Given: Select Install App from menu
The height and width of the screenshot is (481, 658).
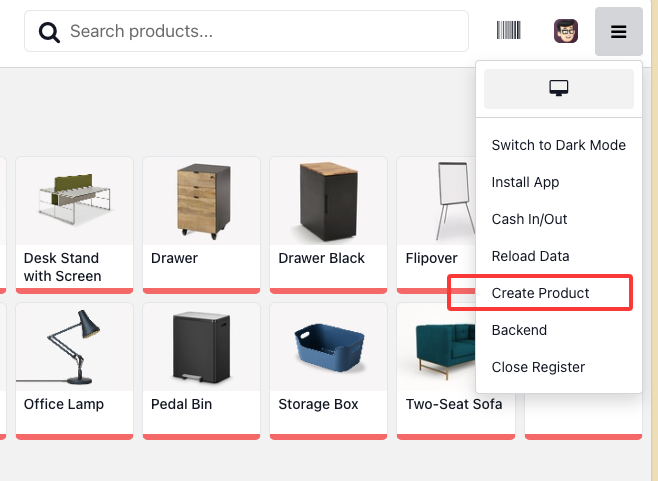Looking at the screenshot, I should point(525,182).
